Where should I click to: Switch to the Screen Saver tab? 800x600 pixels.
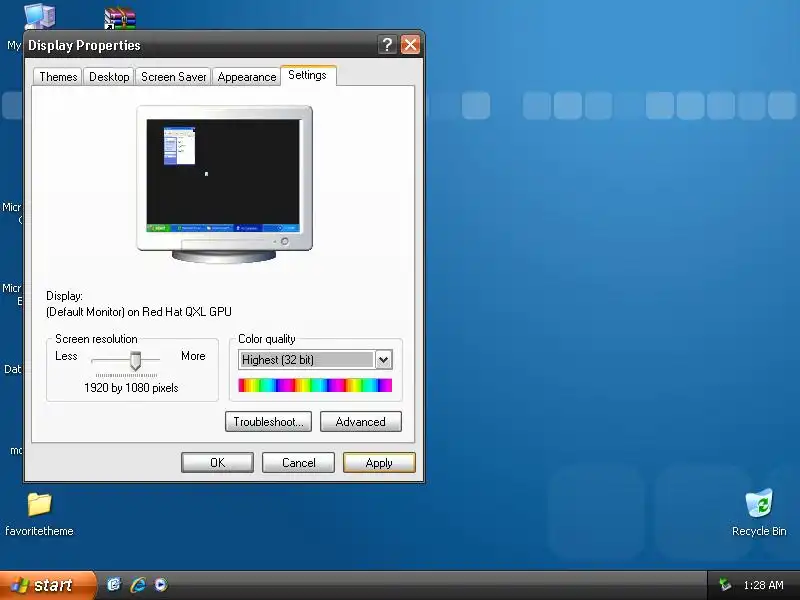(x=173, y=77)
